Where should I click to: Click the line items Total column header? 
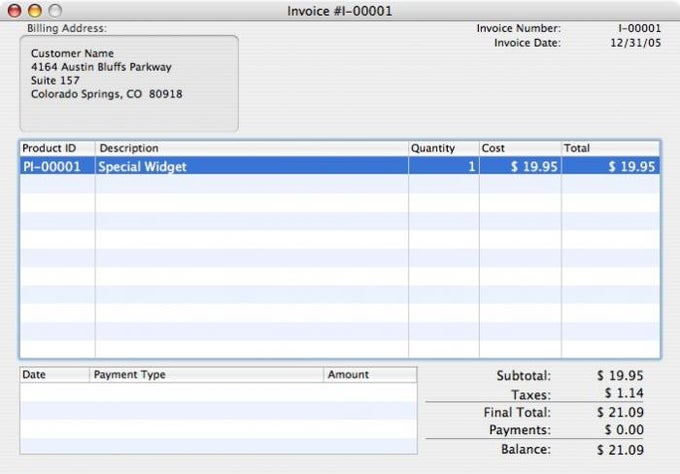tap(611, 148)
